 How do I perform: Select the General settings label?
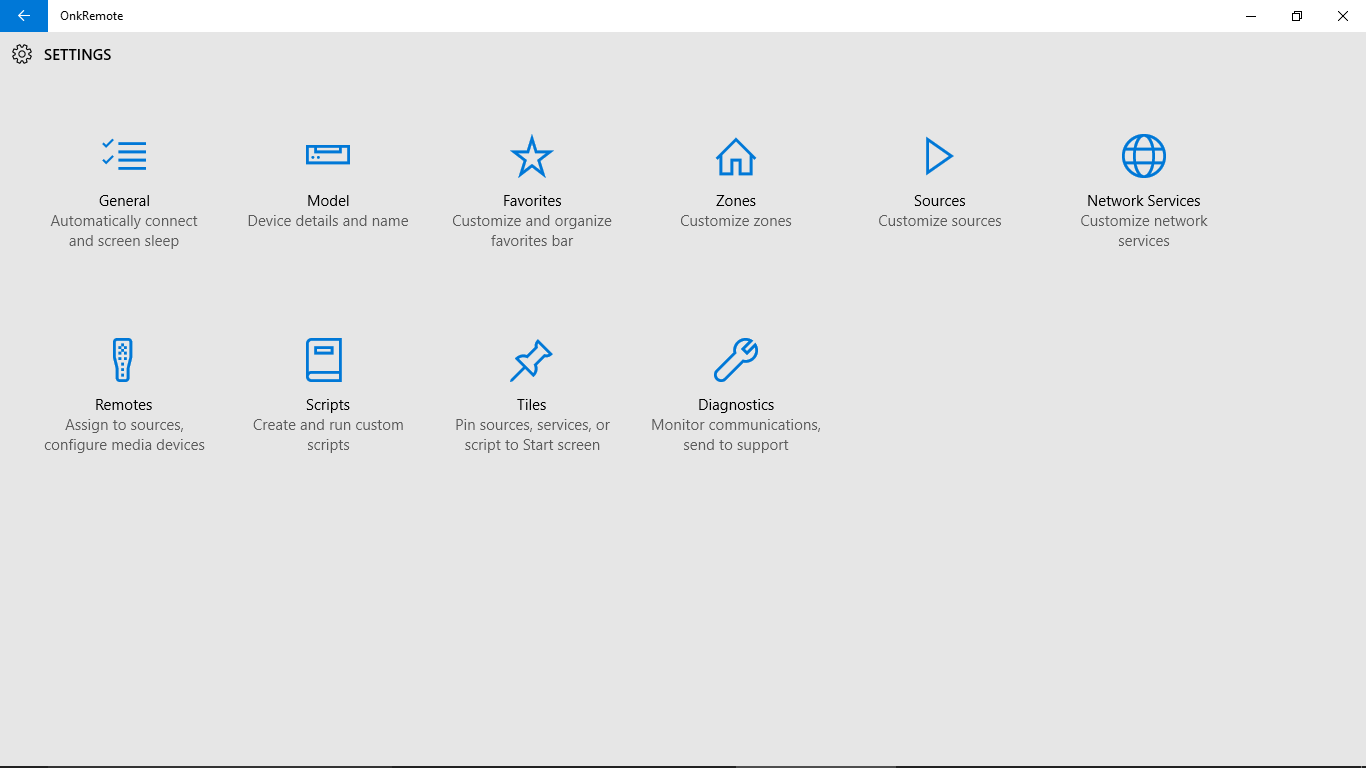coord(124,201)
